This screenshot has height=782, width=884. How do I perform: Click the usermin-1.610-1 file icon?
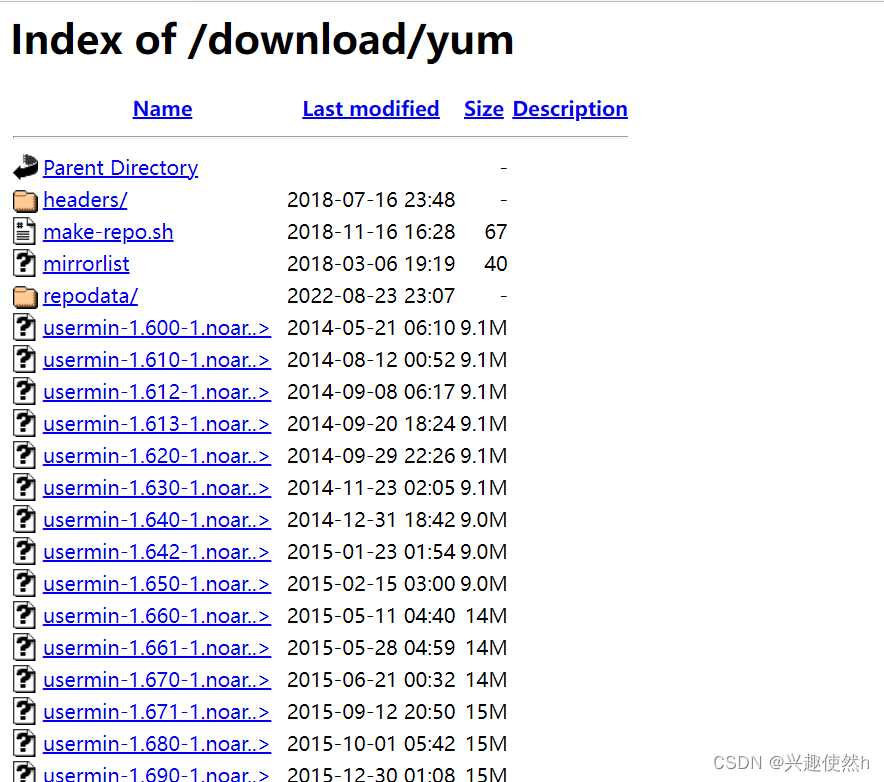[x=24, y=360]
